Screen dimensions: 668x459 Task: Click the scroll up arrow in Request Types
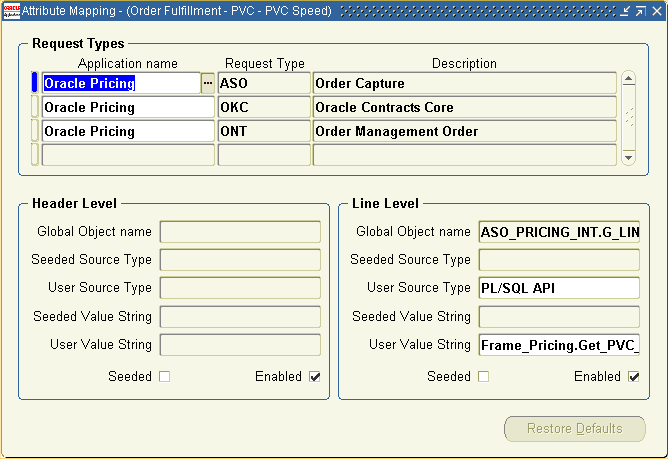coord(628,78)
